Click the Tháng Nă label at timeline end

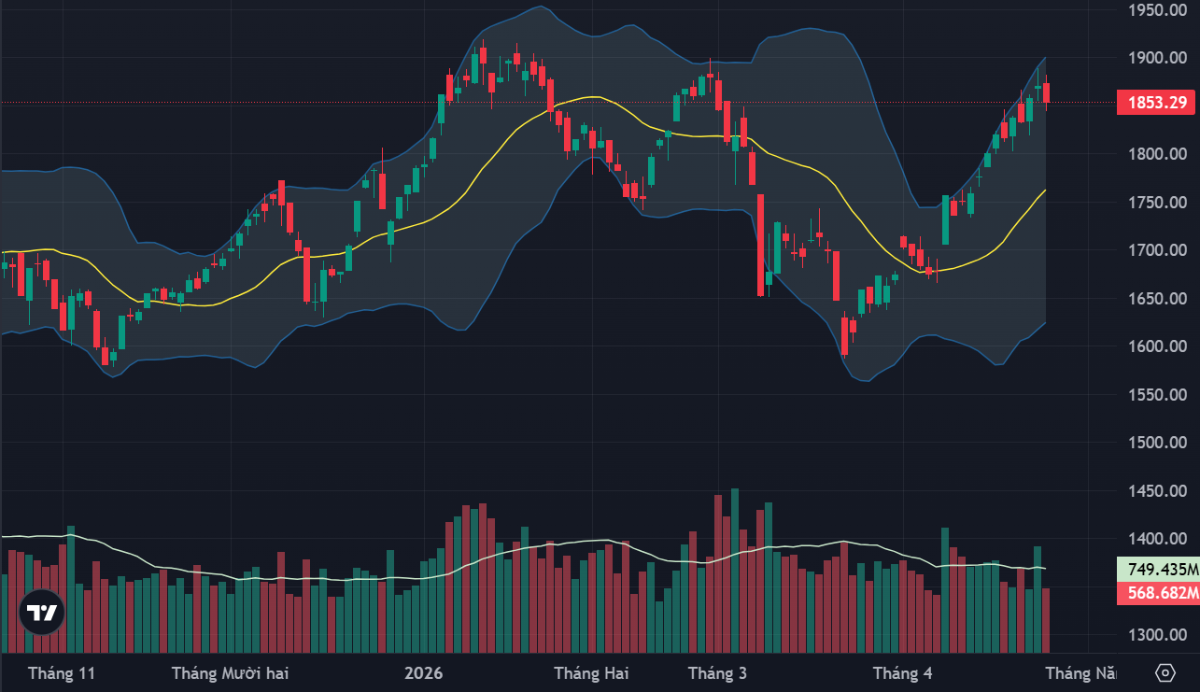point(1082,672)
